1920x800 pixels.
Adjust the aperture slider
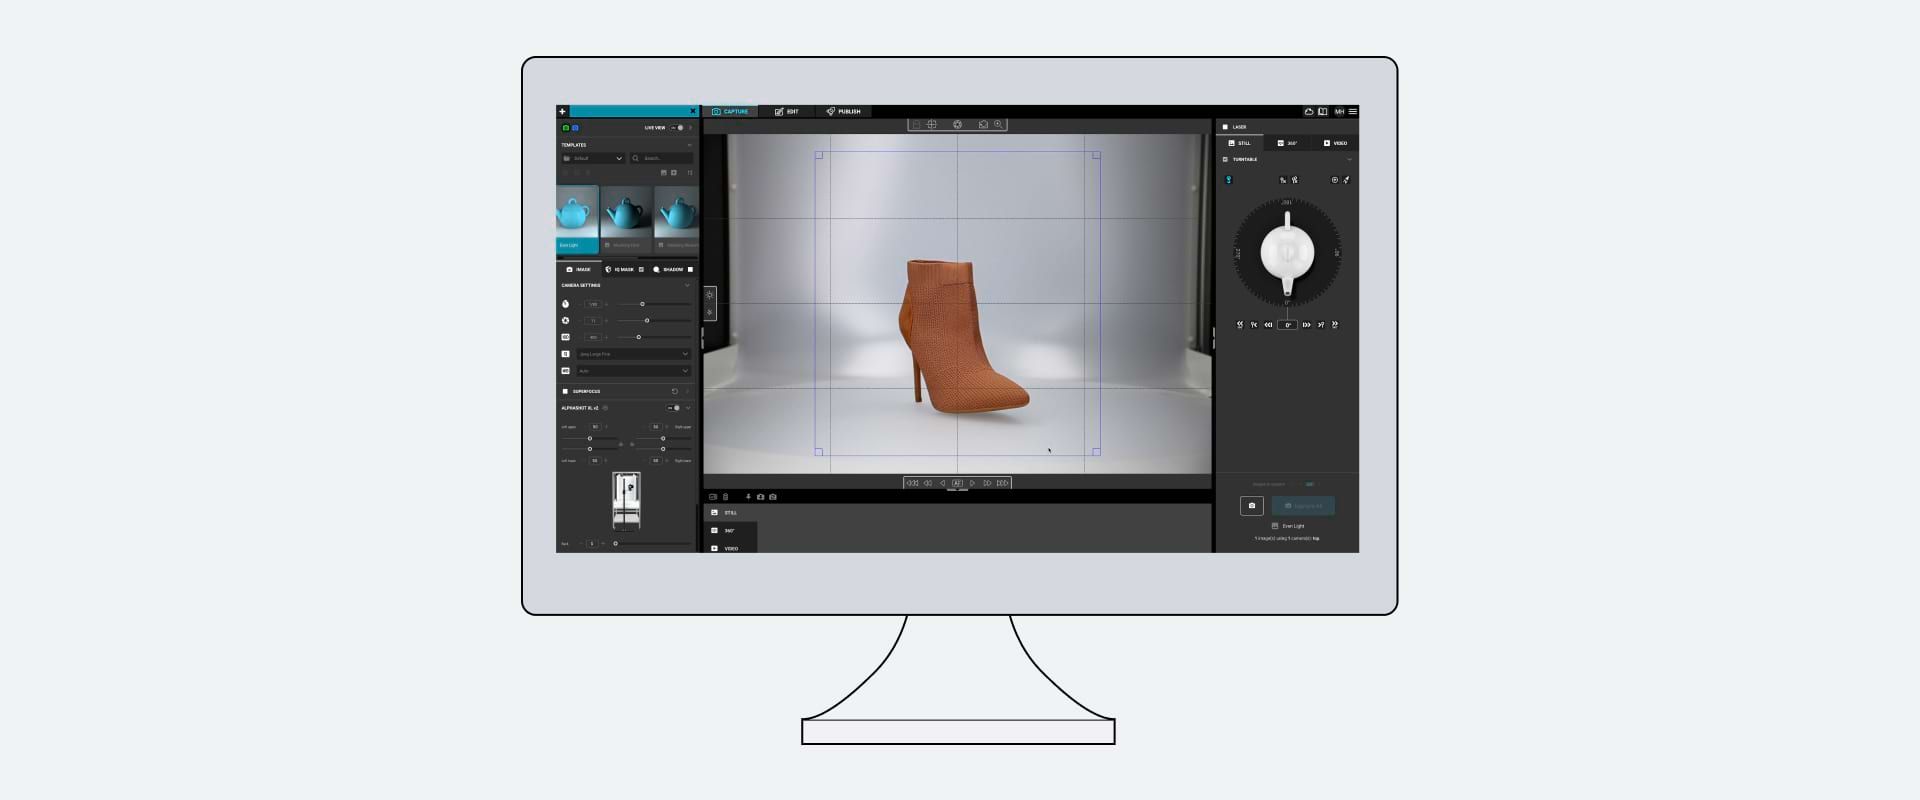[654, 321]
